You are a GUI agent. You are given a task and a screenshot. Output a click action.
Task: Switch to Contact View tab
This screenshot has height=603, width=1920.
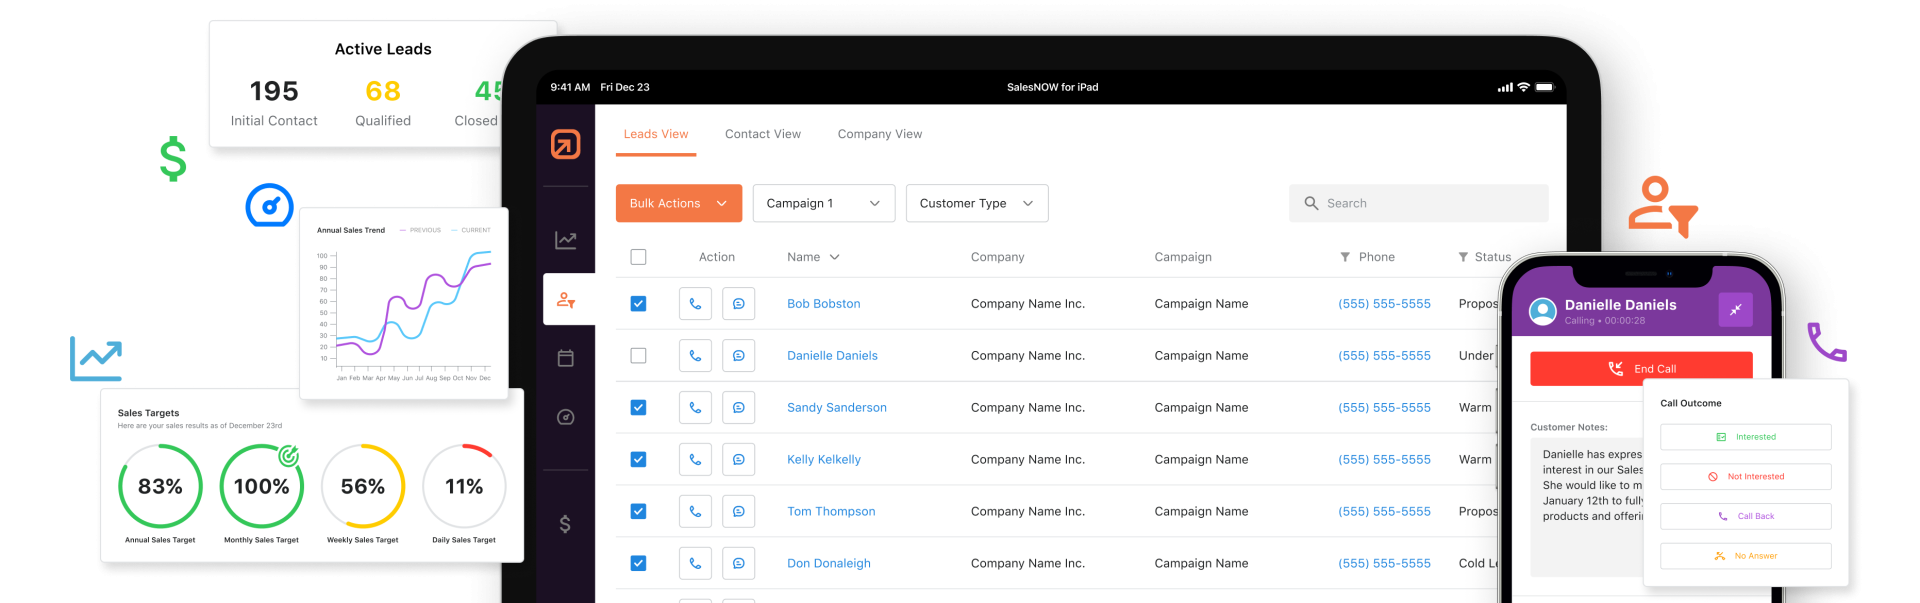763,134
